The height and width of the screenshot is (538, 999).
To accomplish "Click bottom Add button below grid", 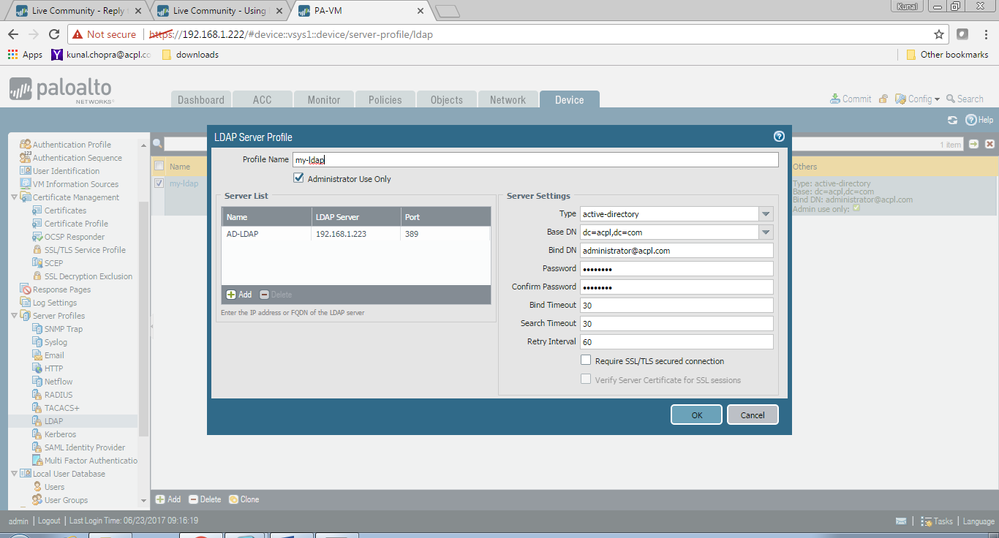I will point(168,499).
